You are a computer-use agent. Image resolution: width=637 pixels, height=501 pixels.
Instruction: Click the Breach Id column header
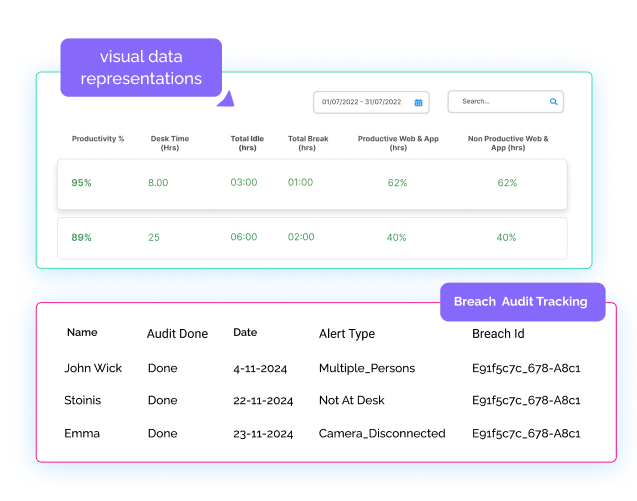point(498,334)
